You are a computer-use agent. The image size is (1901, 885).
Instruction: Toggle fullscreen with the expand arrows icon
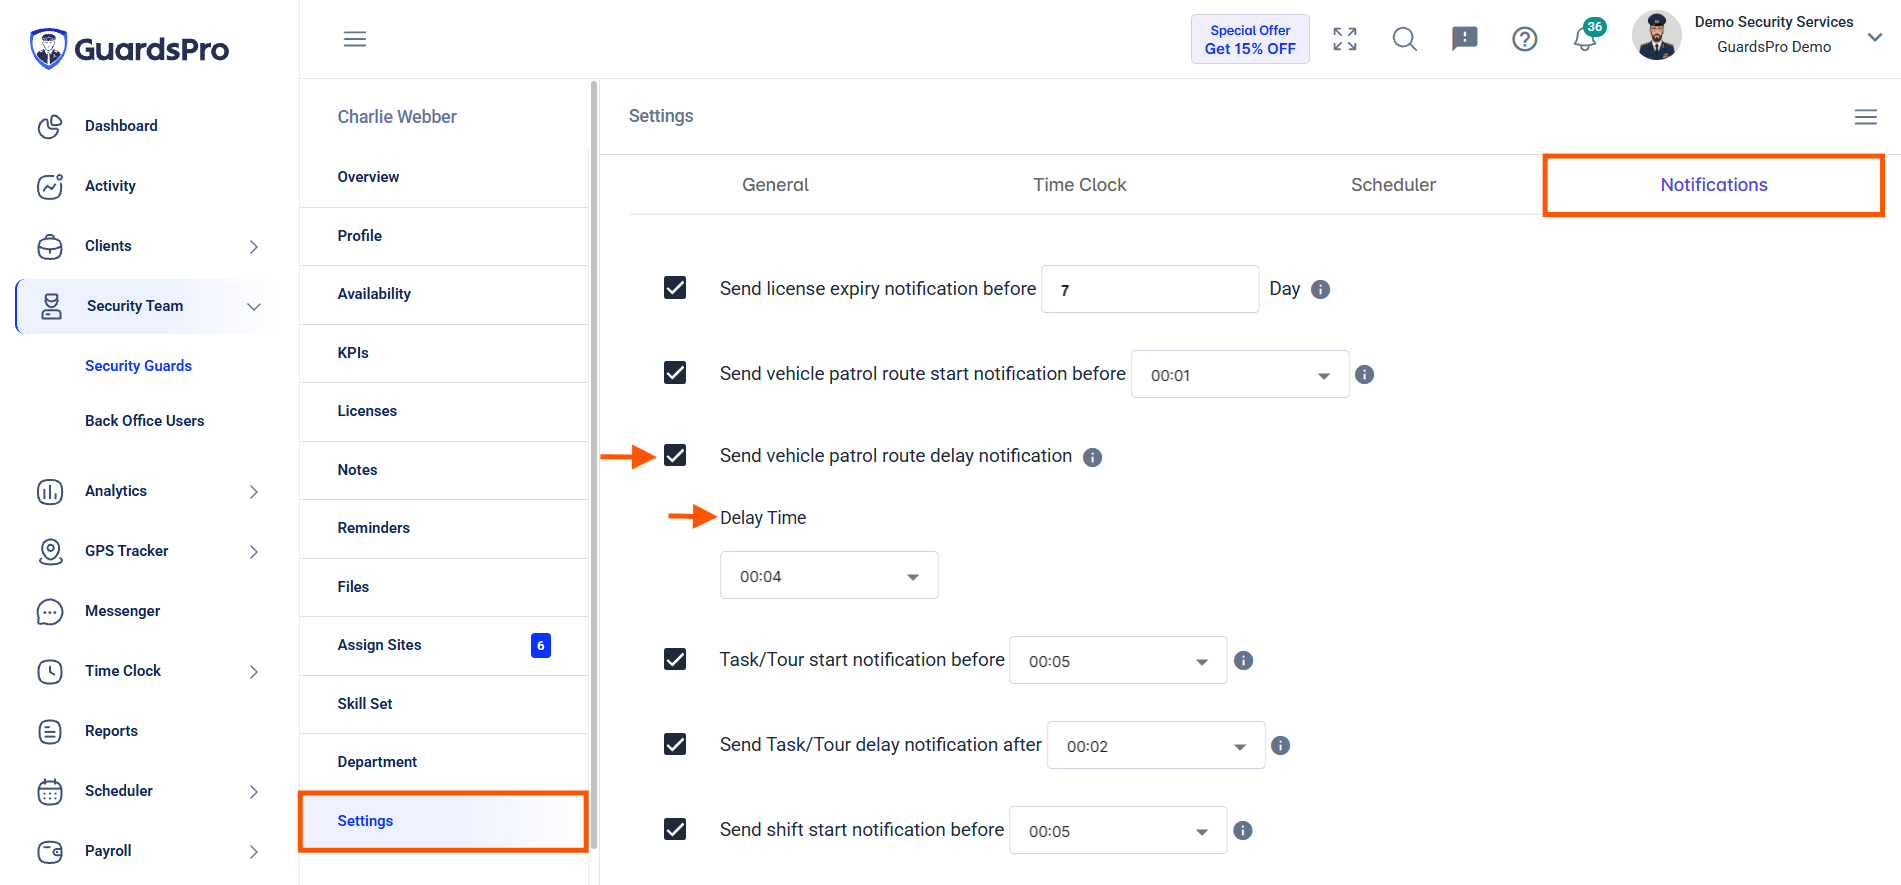[1345, 39]
